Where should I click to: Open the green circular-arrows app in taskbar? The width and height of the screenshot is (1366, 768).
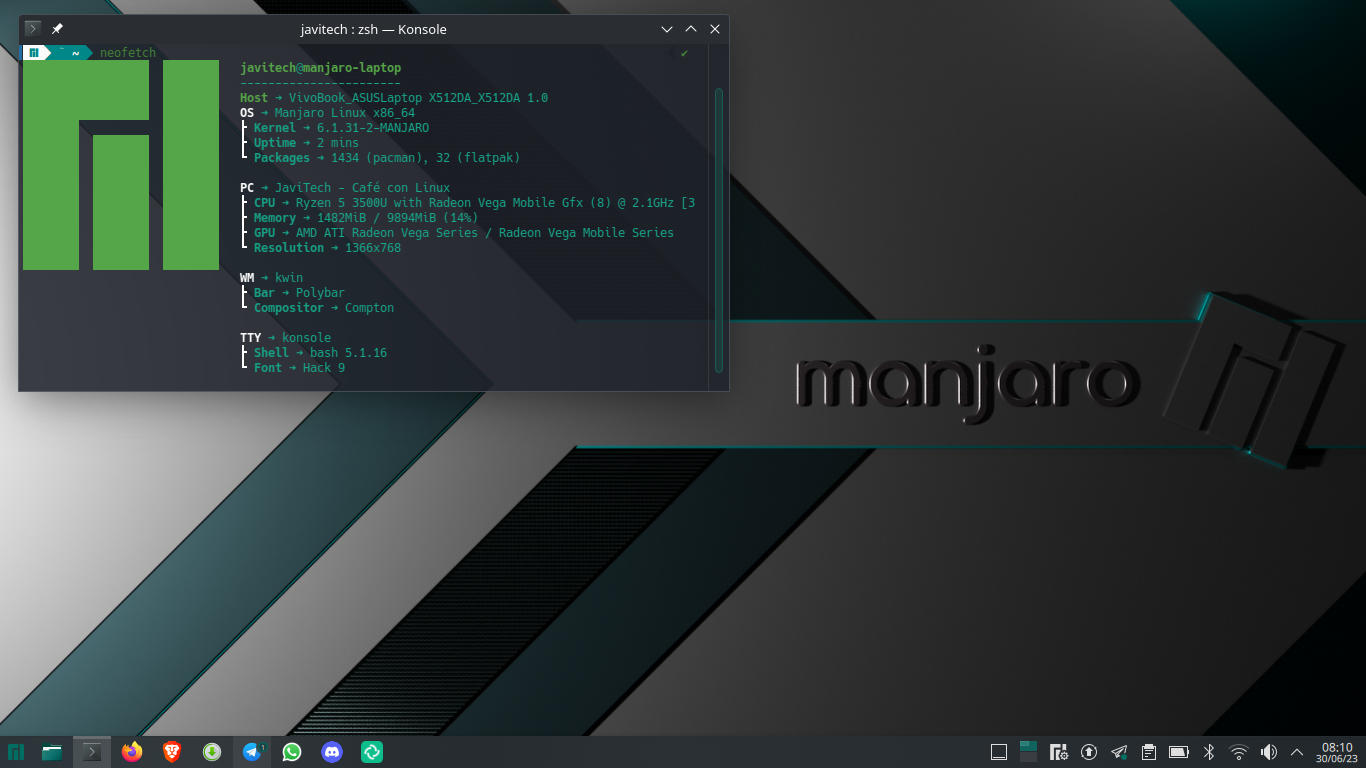(372, 752)
